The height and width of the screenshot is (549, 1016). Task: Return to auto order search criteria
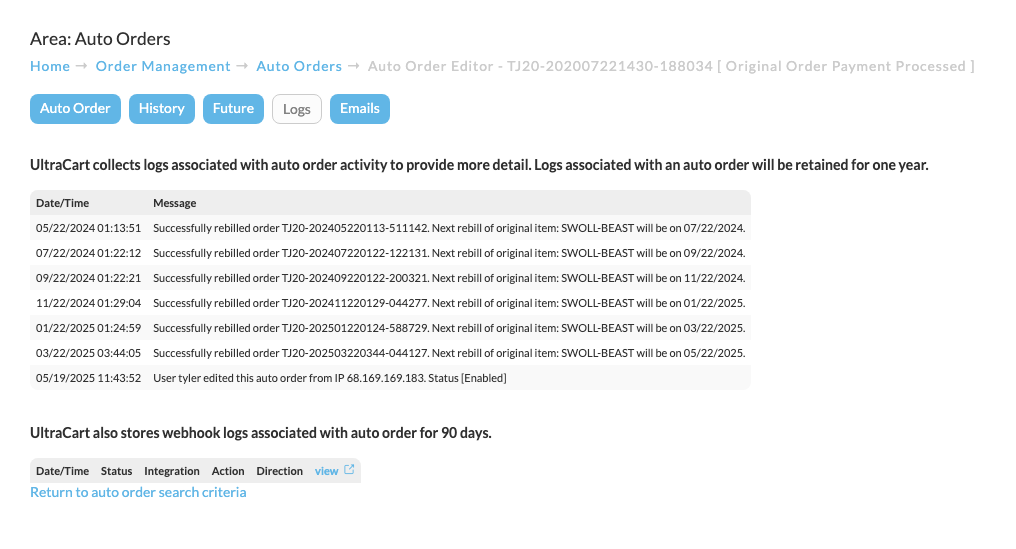click(138, 492)
